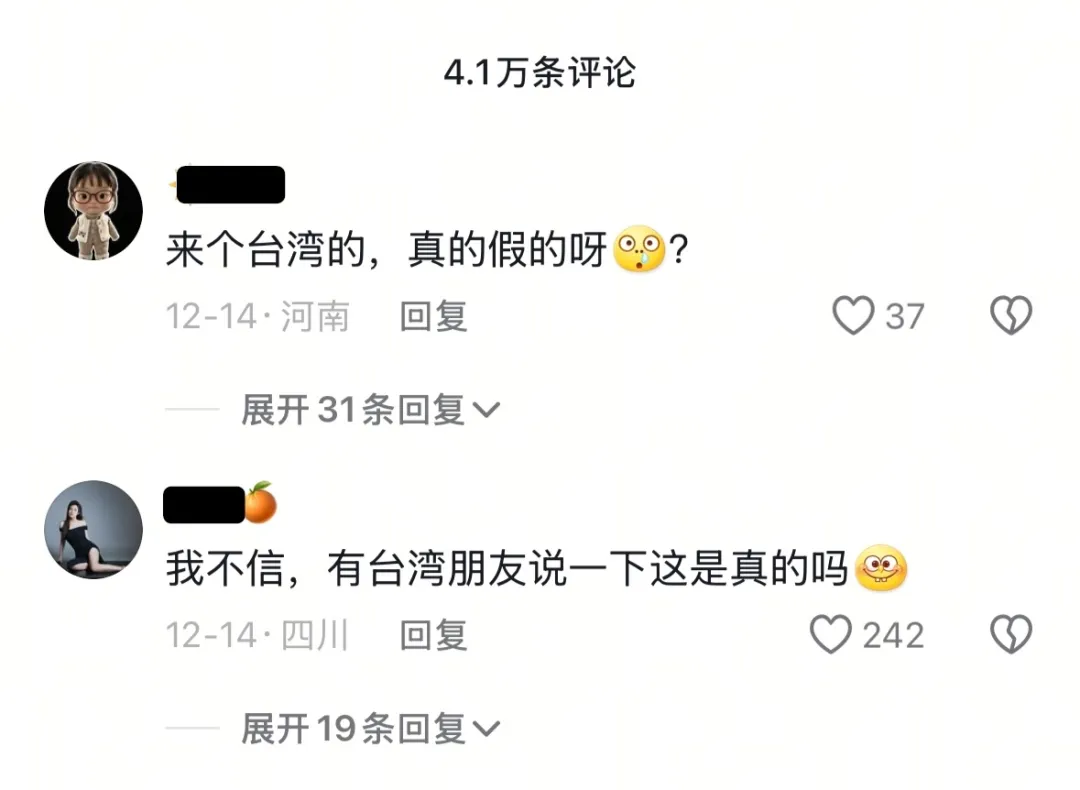Select the comment text 我不信，有台湾朋友说一下

pyautogui.click(x=406, y=569)
